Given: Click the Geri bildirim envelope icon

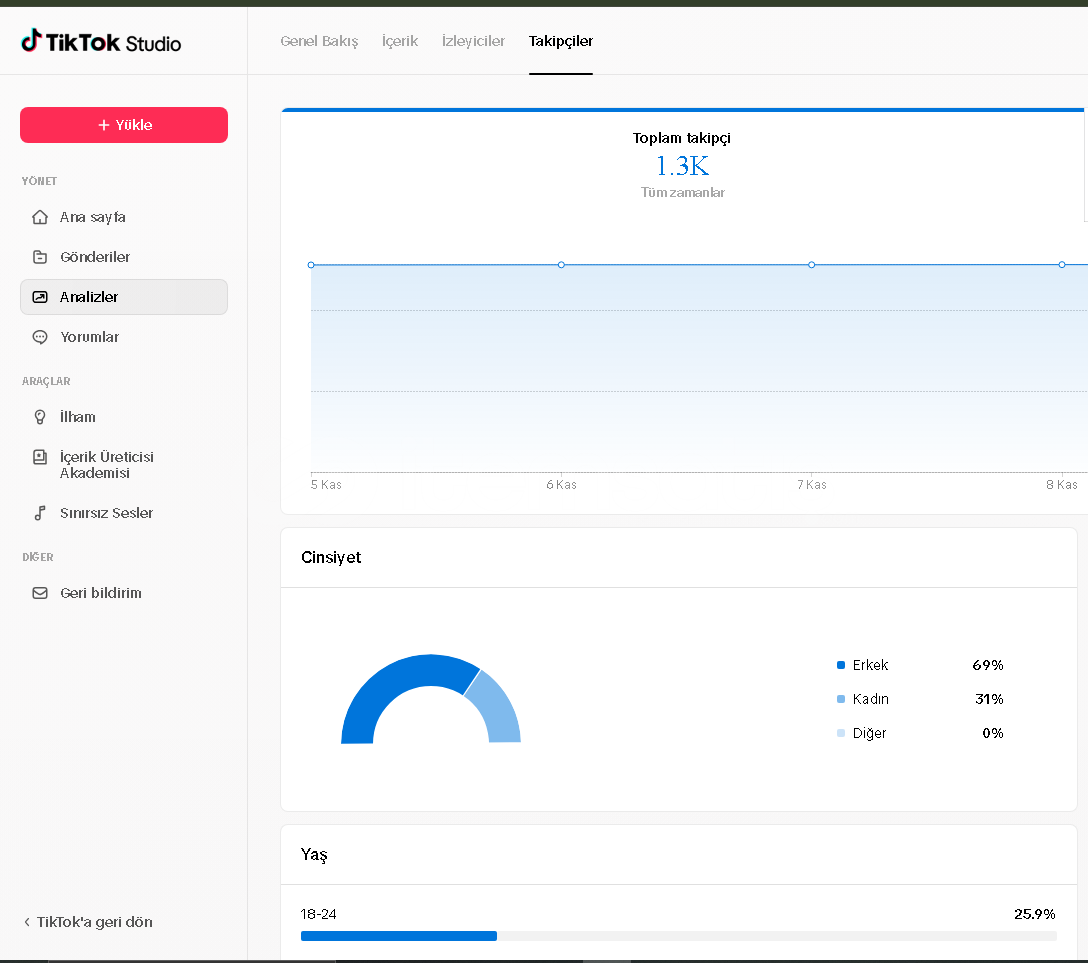Looking at the screenshot, I should pyautogui.click(x=40, y=593).
